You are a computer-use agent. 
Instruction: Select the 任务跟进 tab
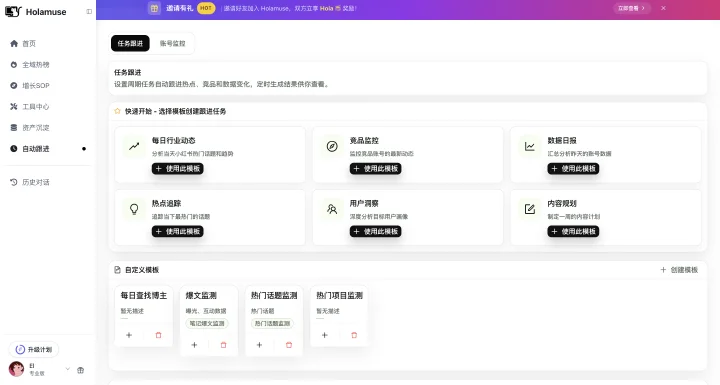coord(130,43)
